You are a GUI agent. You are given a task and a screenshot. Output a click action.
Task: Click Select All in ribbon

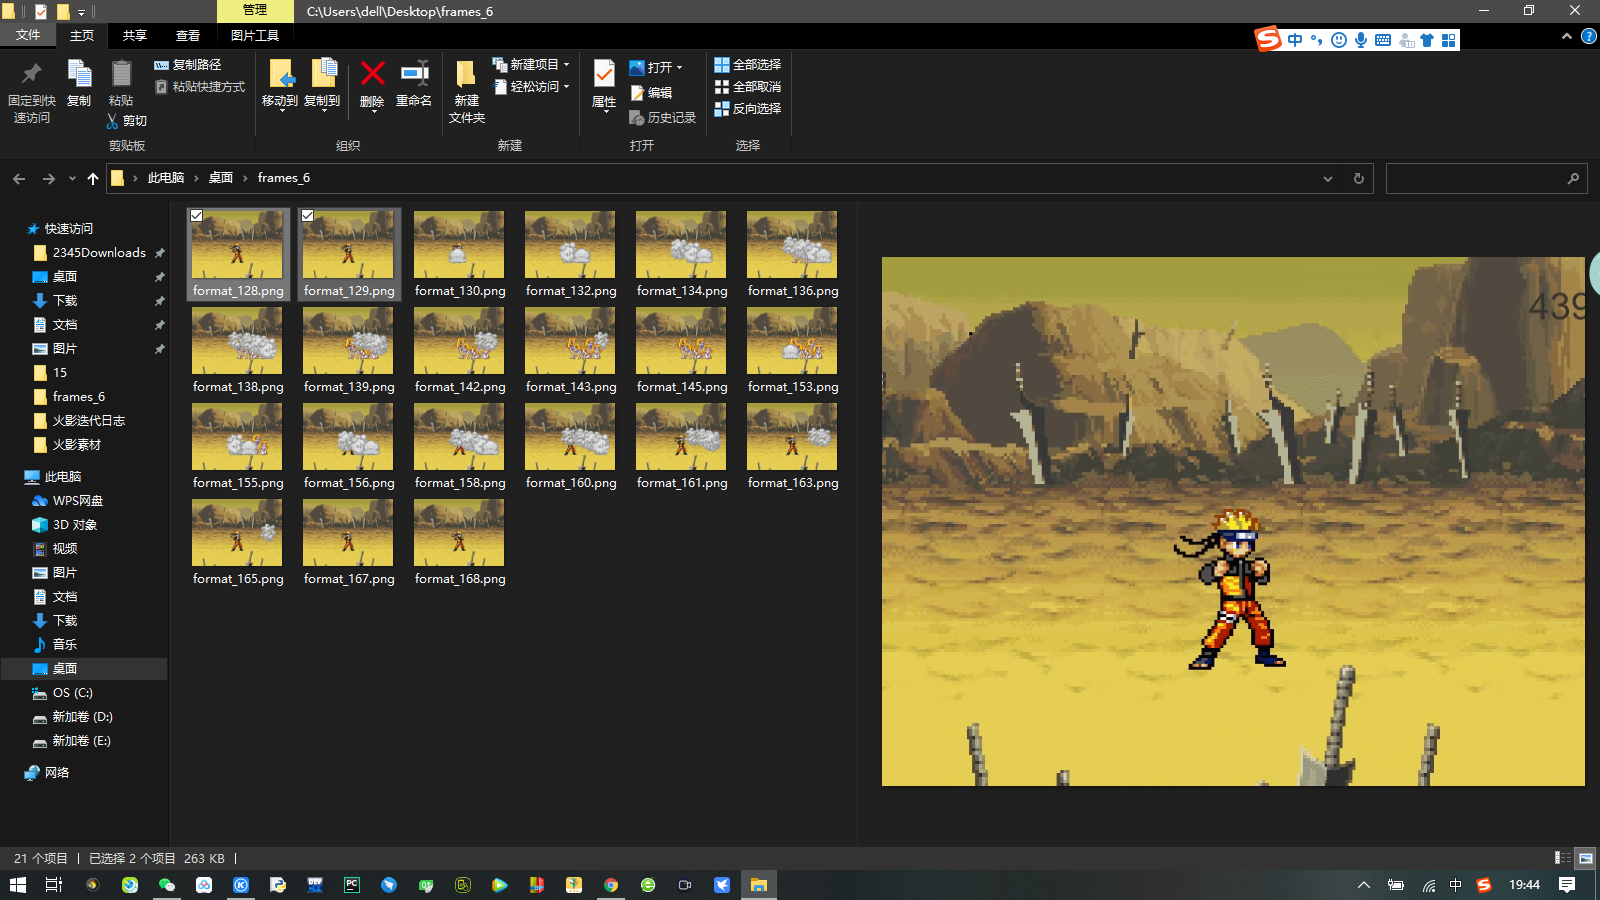748,65
